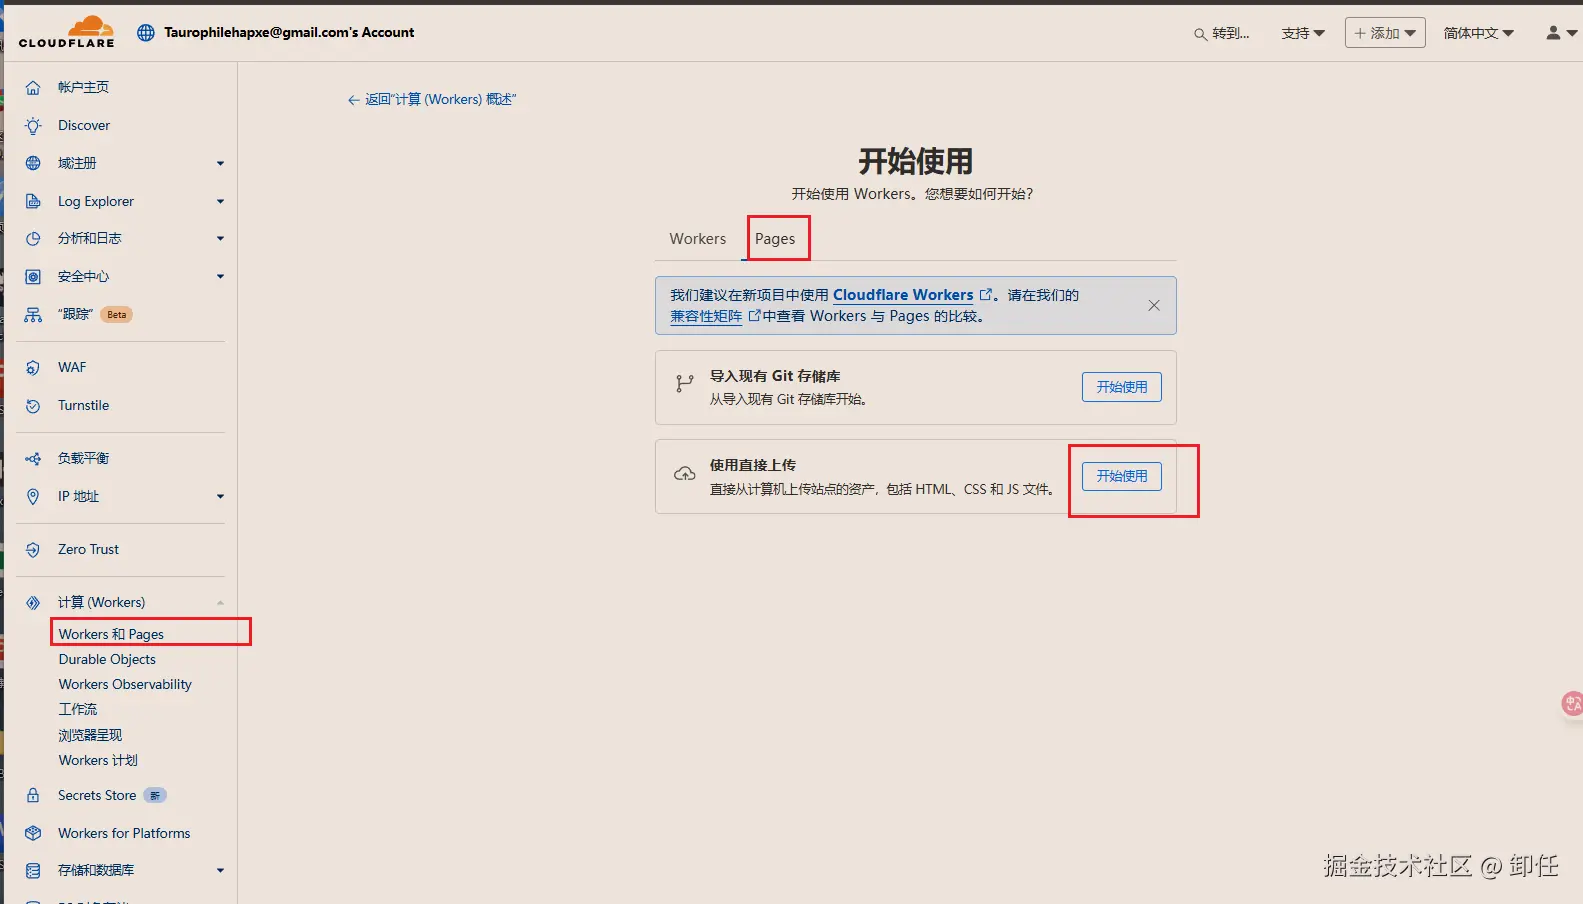Click the Beta badge next to "跟踪"

(117, 315)
